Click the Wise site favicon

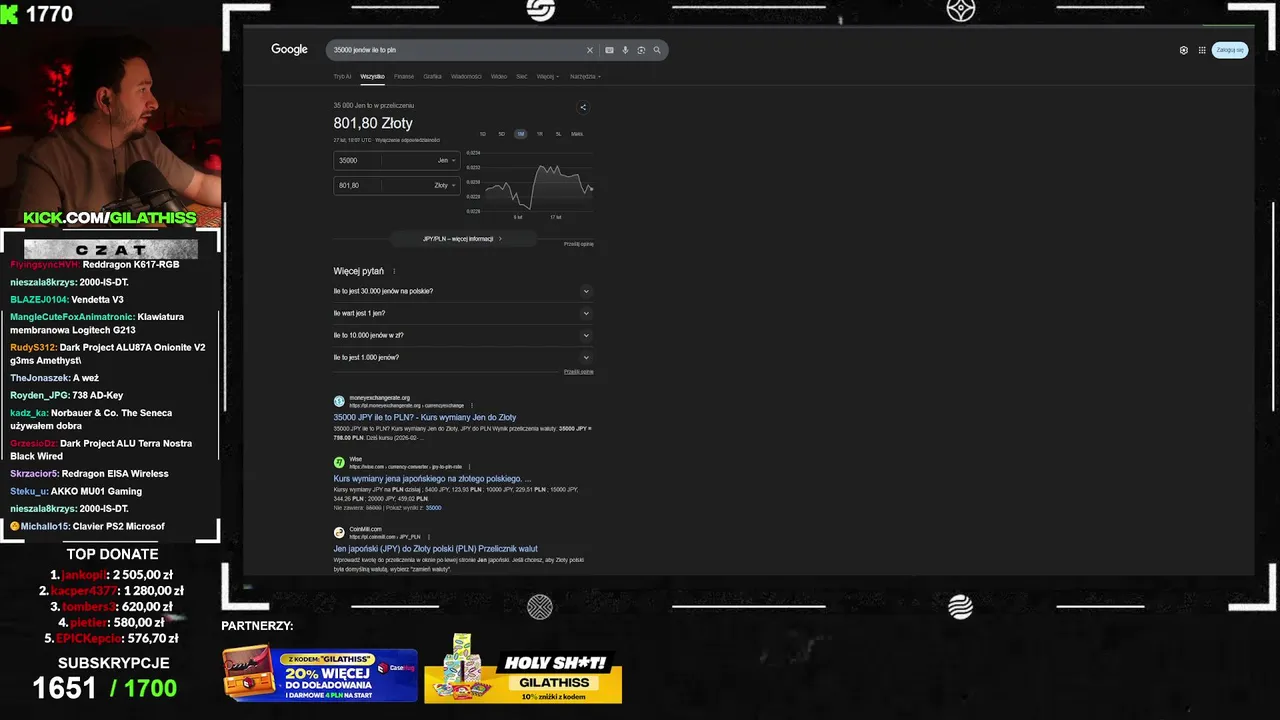click(339, 463)
